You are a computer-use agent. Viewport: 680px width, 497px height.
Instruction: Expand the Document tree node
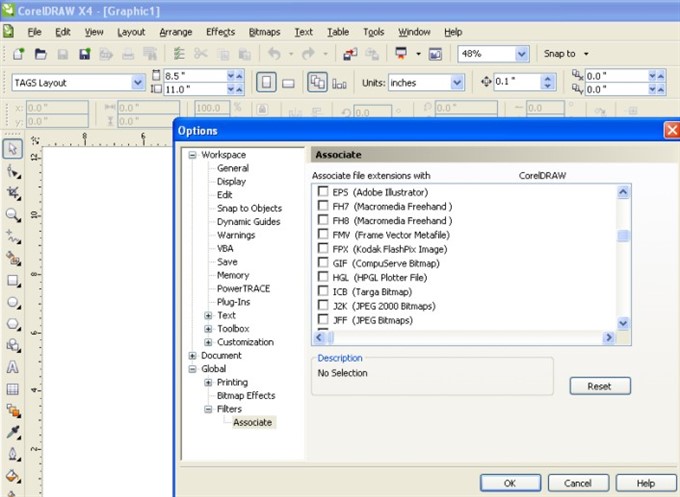click(x=192, y=356)
